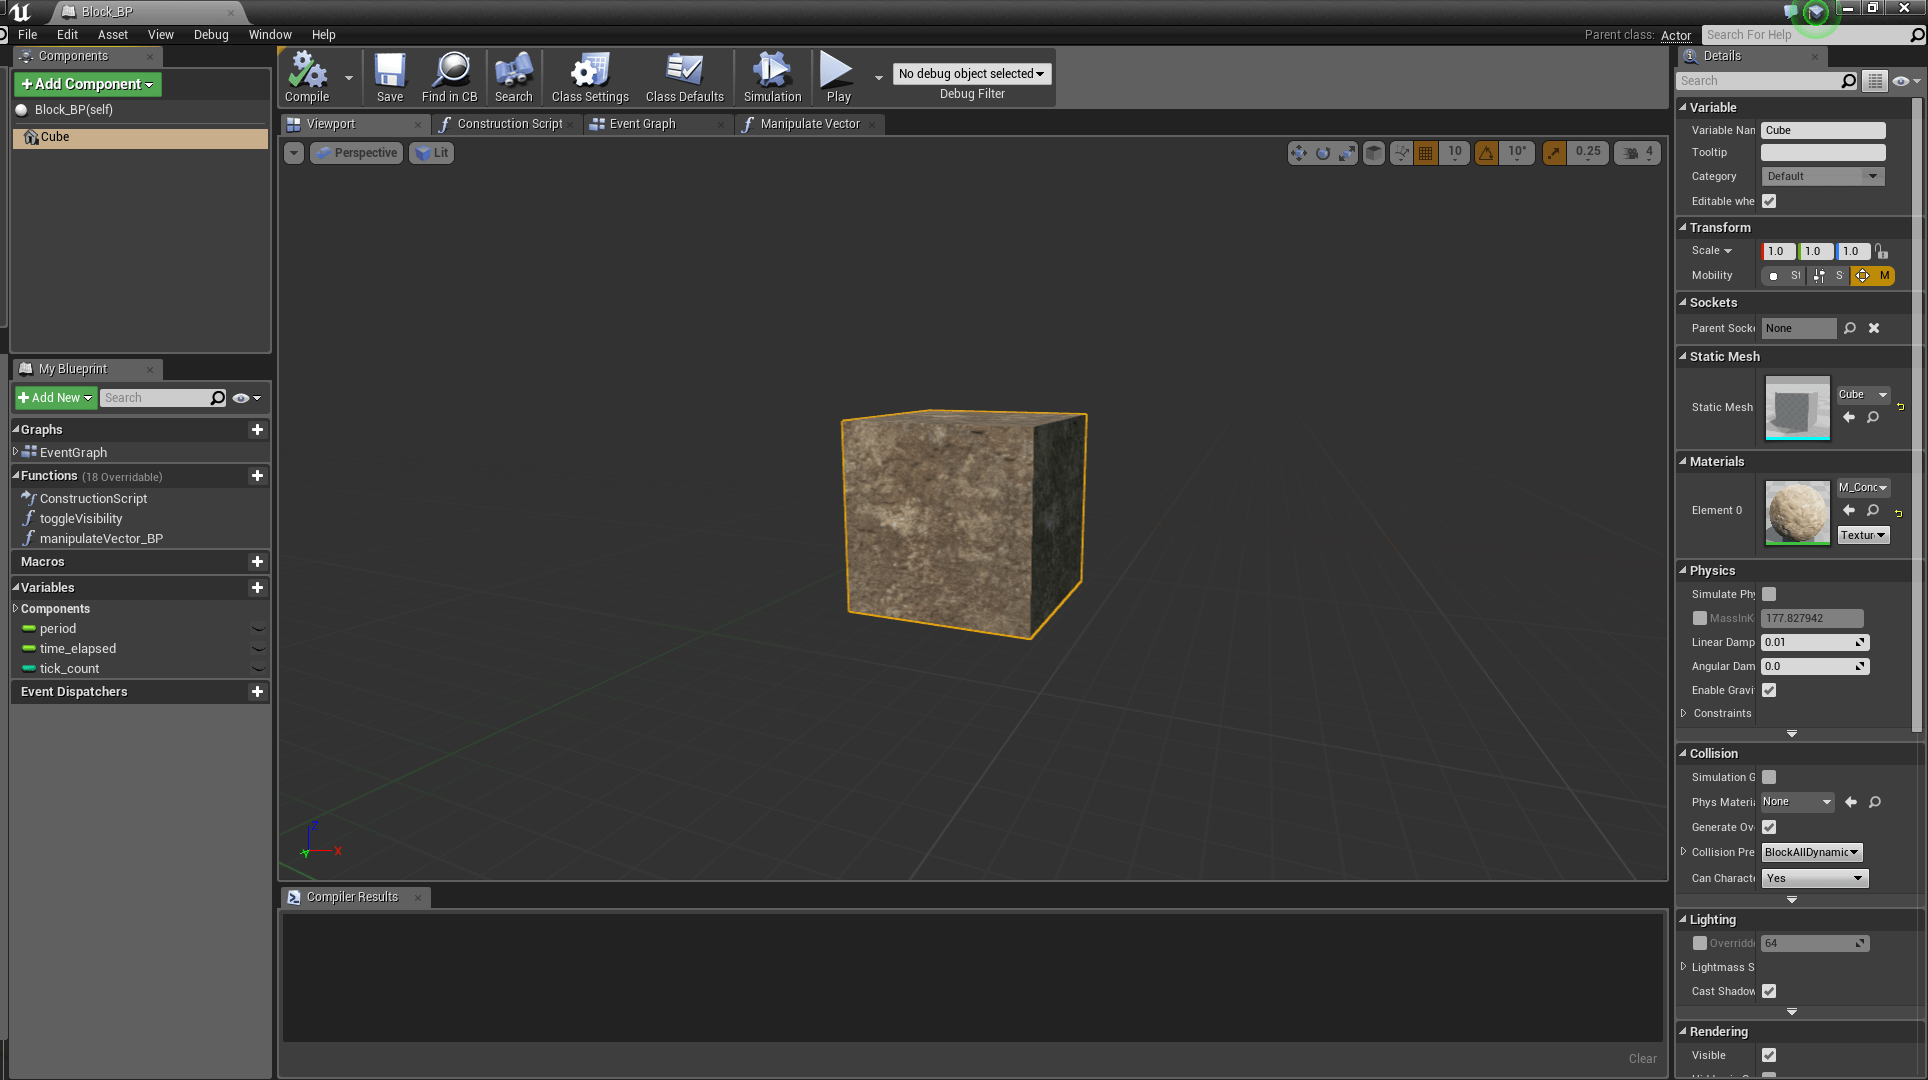Image resolution: width=1928 pixels, height=1080 pixels.
Task: Uncheck Cast Shadow under Lighting
Action: [x=1769, y=991]
